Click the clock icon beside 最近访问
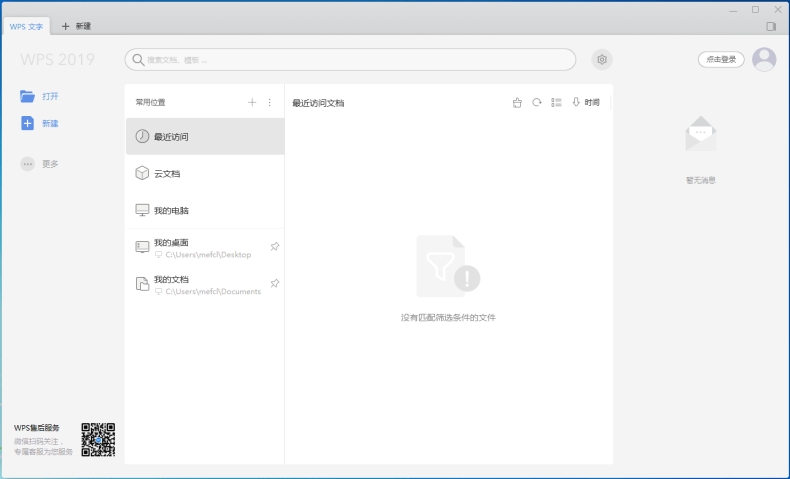The width and height of the screenshot is (790, 479). click(142, 136)
